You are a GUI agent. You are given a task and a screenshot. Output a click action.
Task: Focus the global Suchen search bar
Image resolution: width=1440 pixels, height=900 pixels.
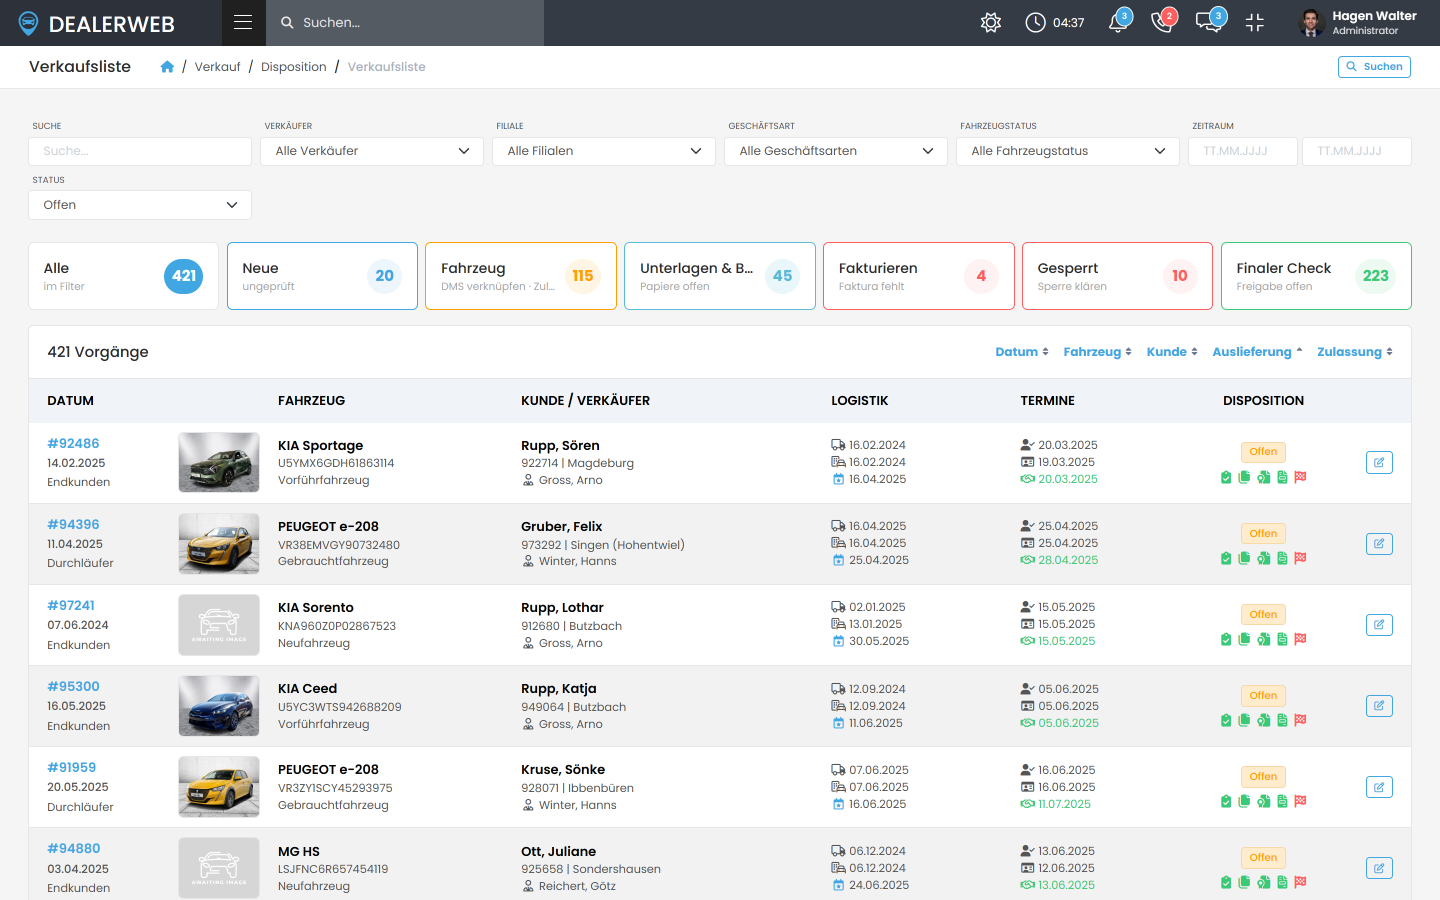(405, 22)
